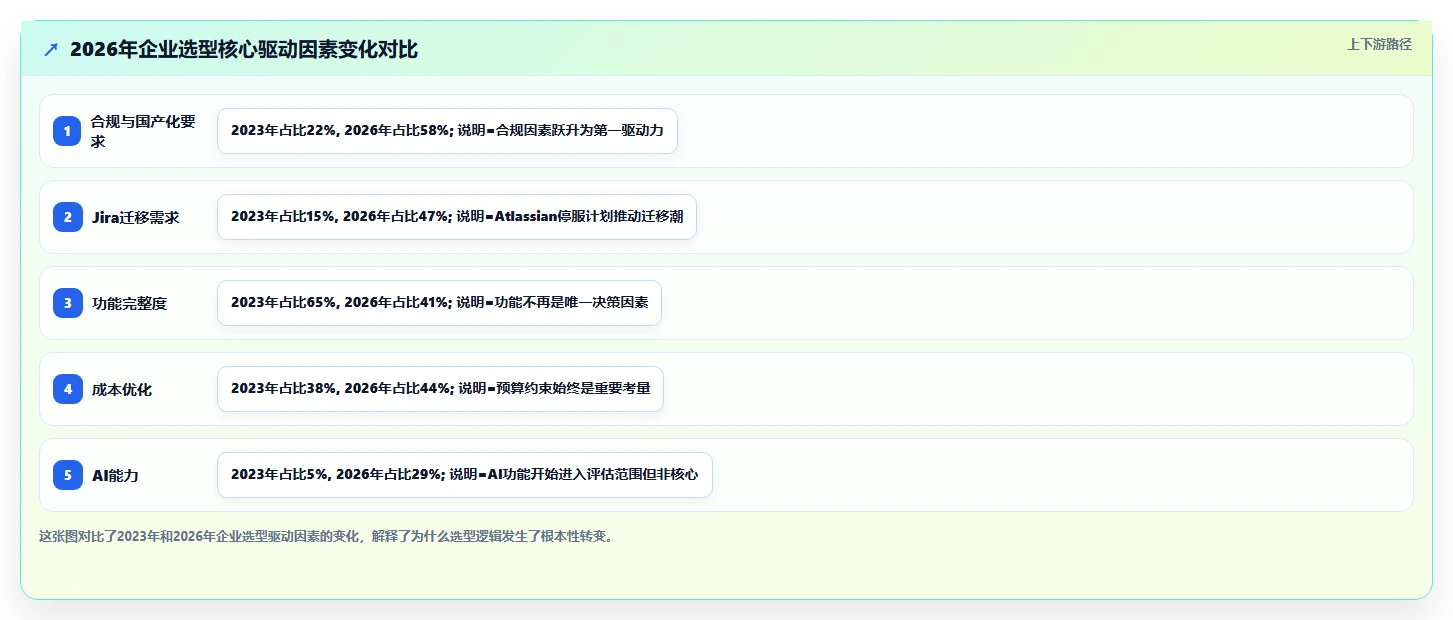This screenshot has width=1453, height=620.
Task: Click number badge 1 for 合规与国产化要求
Action: (68, 131)
